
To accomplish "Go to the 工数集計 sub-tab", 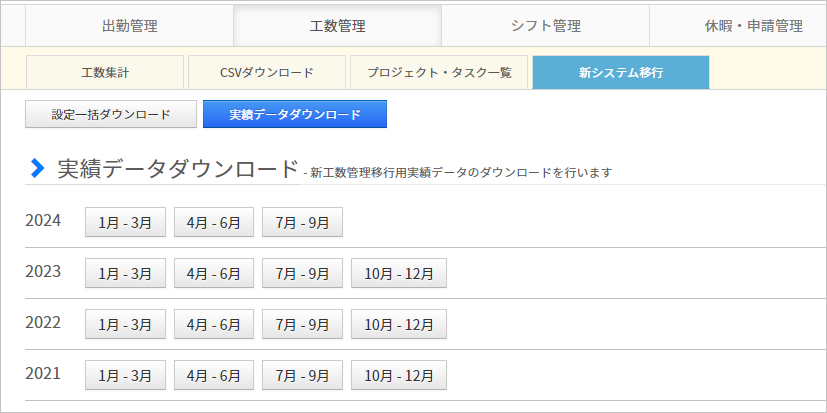I will (x=105, y=72).
